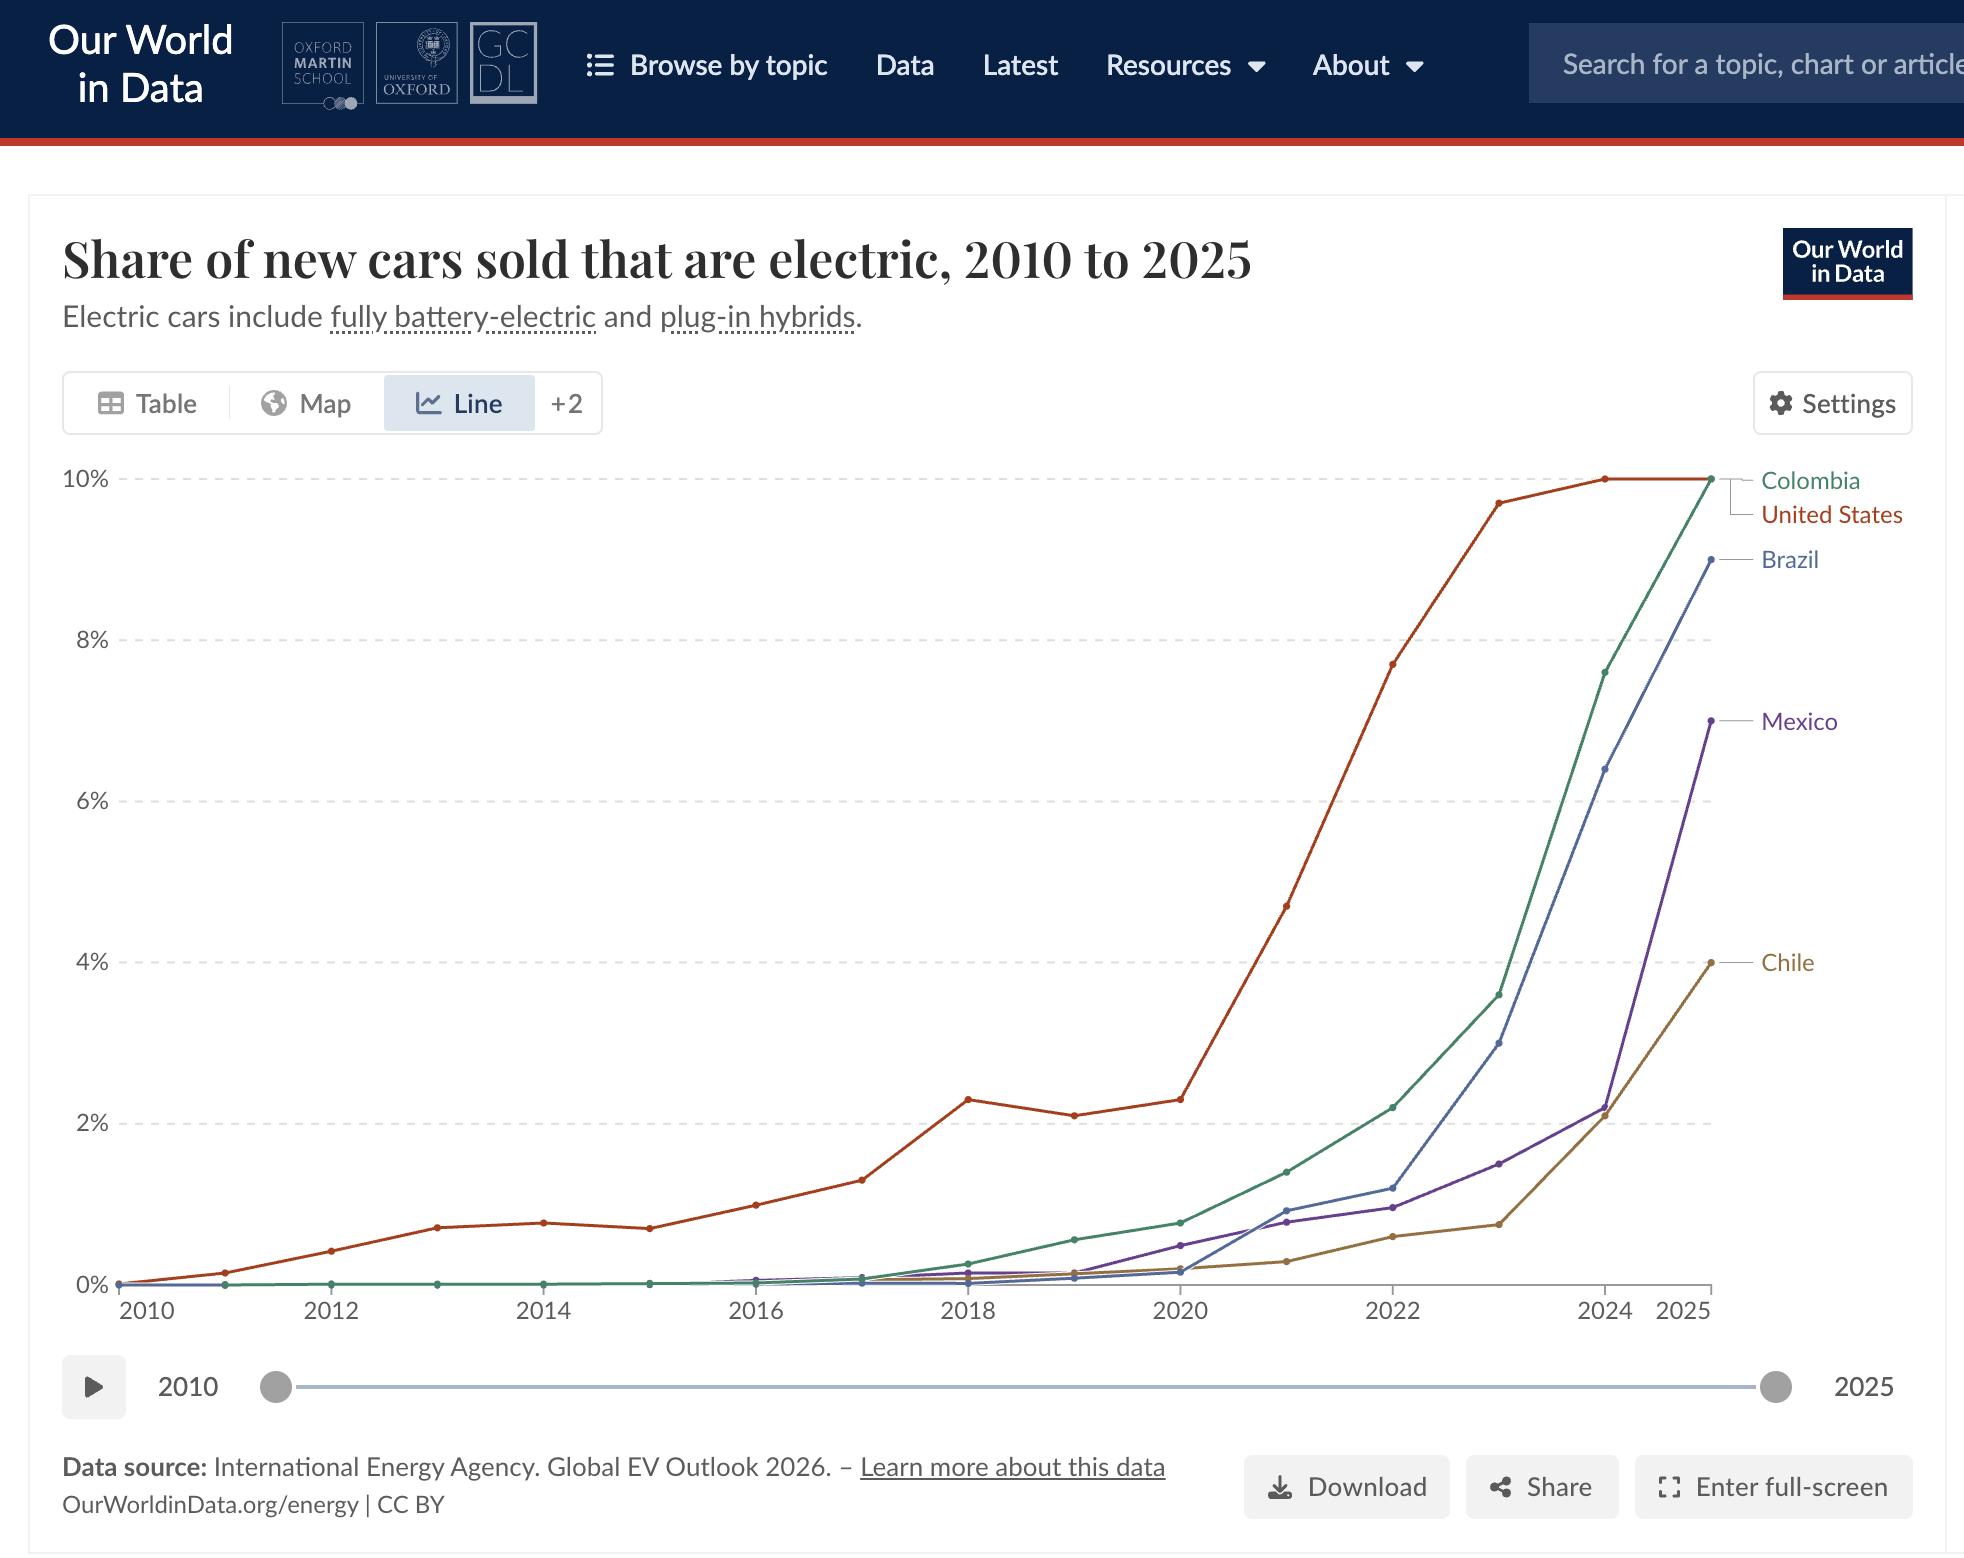Select the Mexico legend label
The image size is (1964, 1558).
(1799, 722)
